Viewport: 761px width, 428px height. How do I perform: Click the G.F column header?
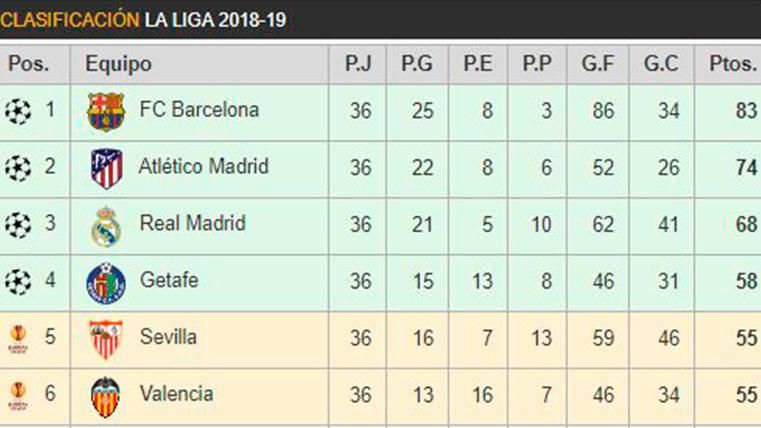(598, 64)
